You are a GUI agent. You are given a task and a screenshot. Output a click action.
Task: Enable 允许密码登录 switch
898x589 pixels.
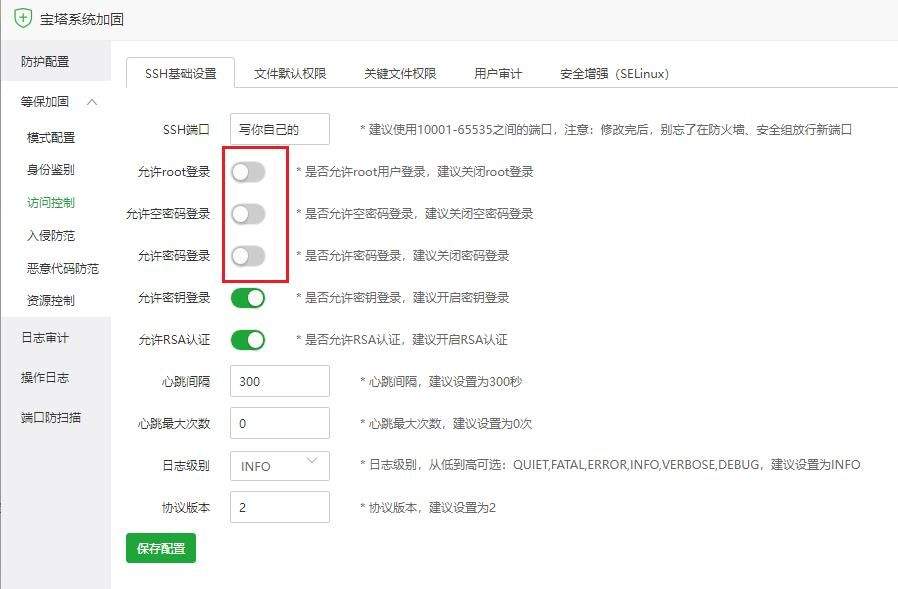(x=248, y=256)
